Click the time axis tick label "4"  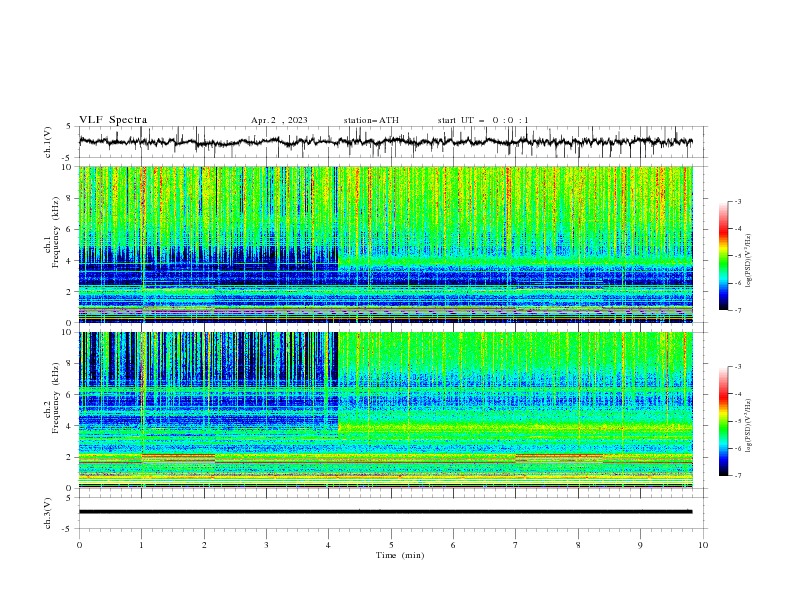(328, 545)
